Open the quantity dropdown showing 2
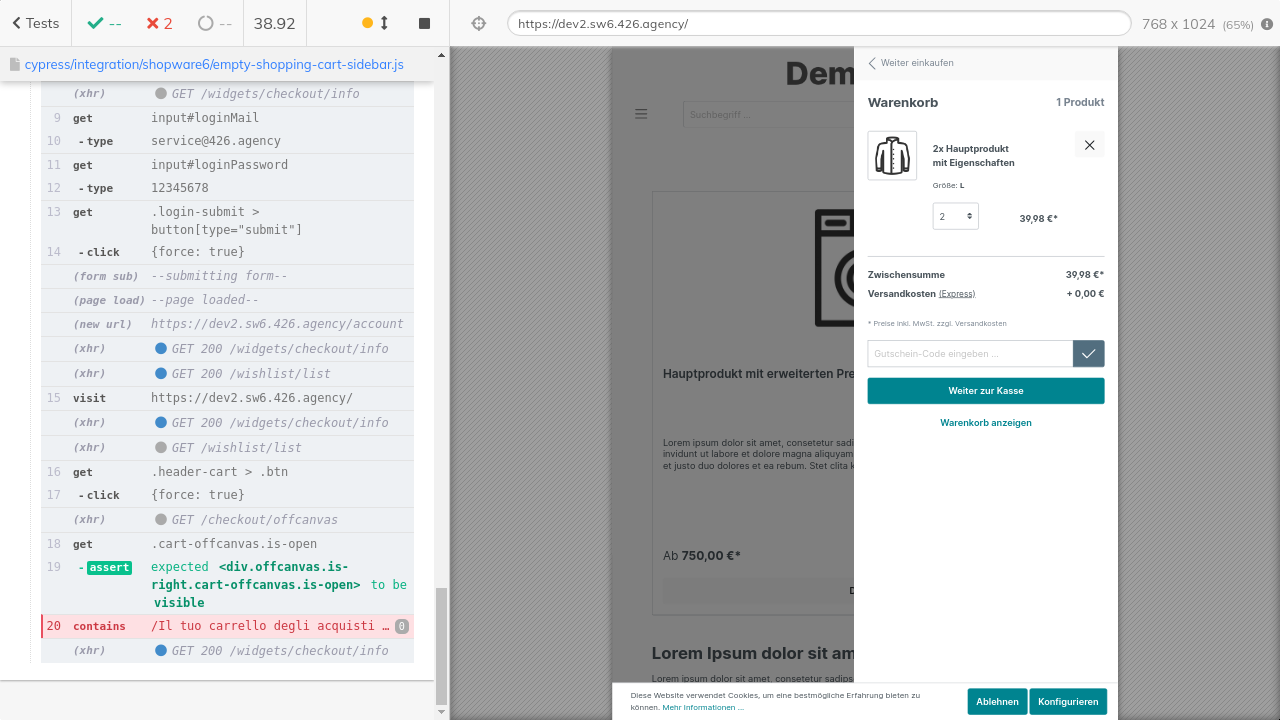The height and width of the screenshot is (720, 1280). (x=955, y=216)
